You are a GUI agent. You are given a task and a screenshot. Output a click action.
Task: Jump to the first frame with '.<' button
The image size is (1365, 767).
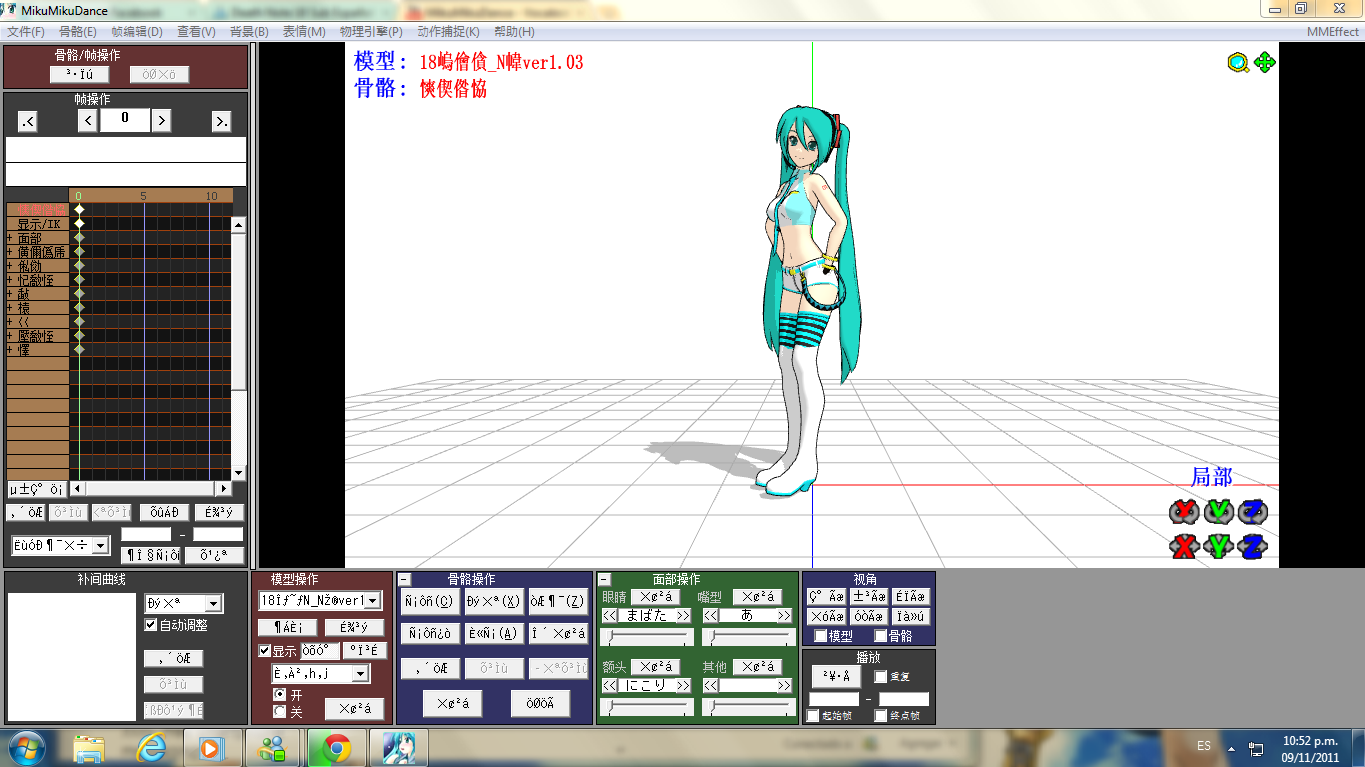(x=28, y=121)
